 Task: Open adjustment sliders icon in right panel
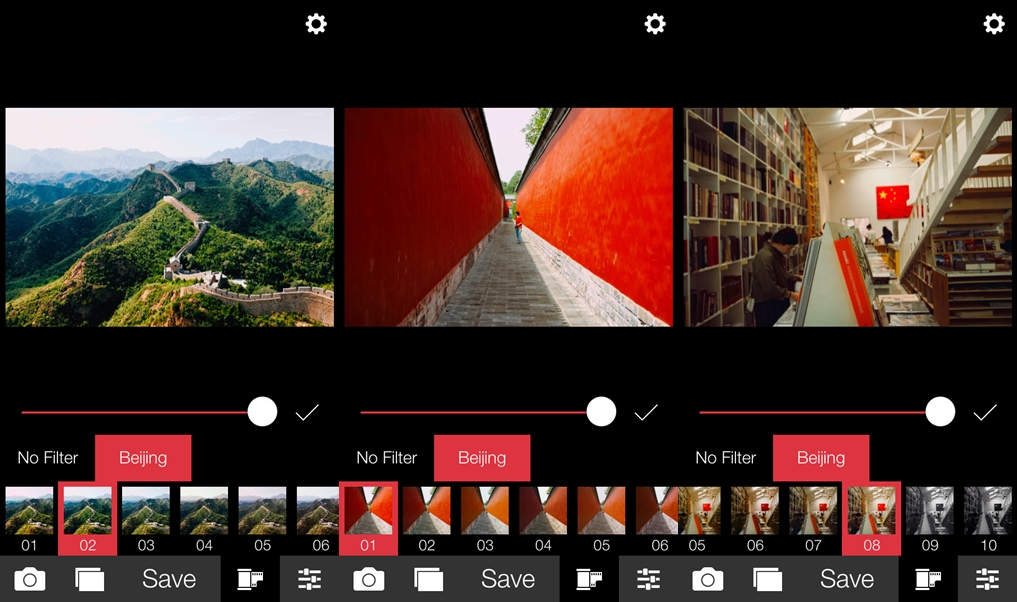tap(987, 579)
